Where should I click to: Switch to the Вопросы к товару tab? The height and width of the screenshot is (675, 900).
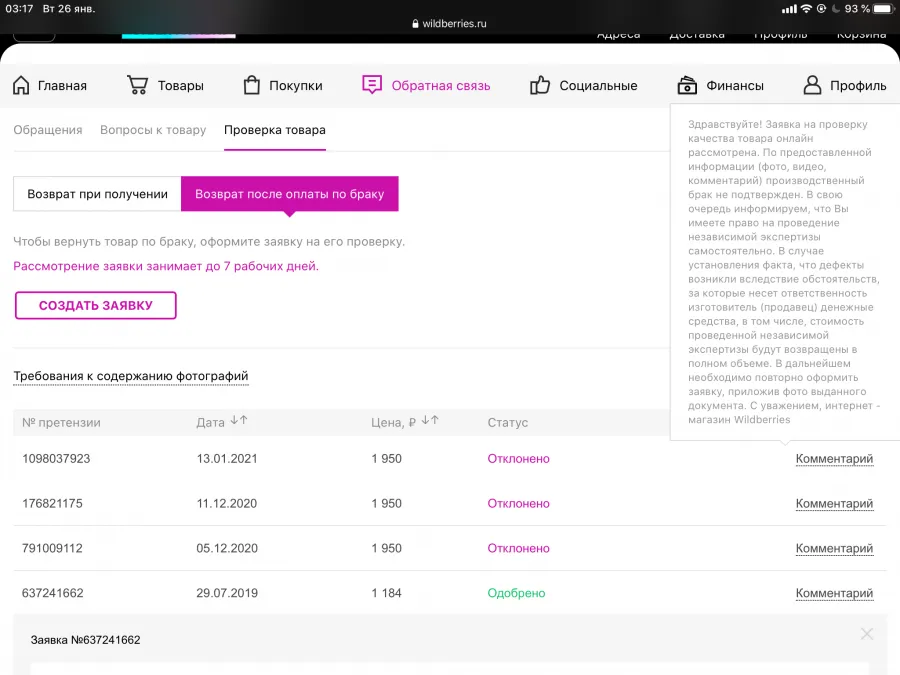pos(153,130)
